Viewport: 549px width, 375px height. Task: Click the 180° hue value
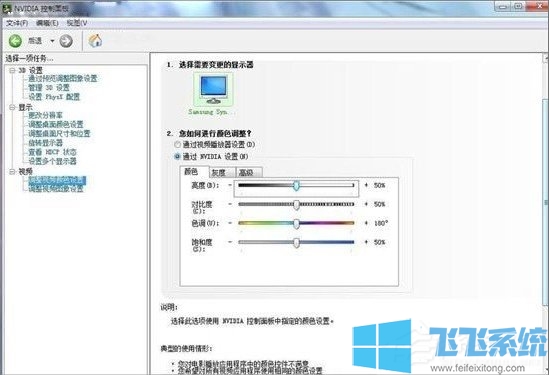coord(381,223)
